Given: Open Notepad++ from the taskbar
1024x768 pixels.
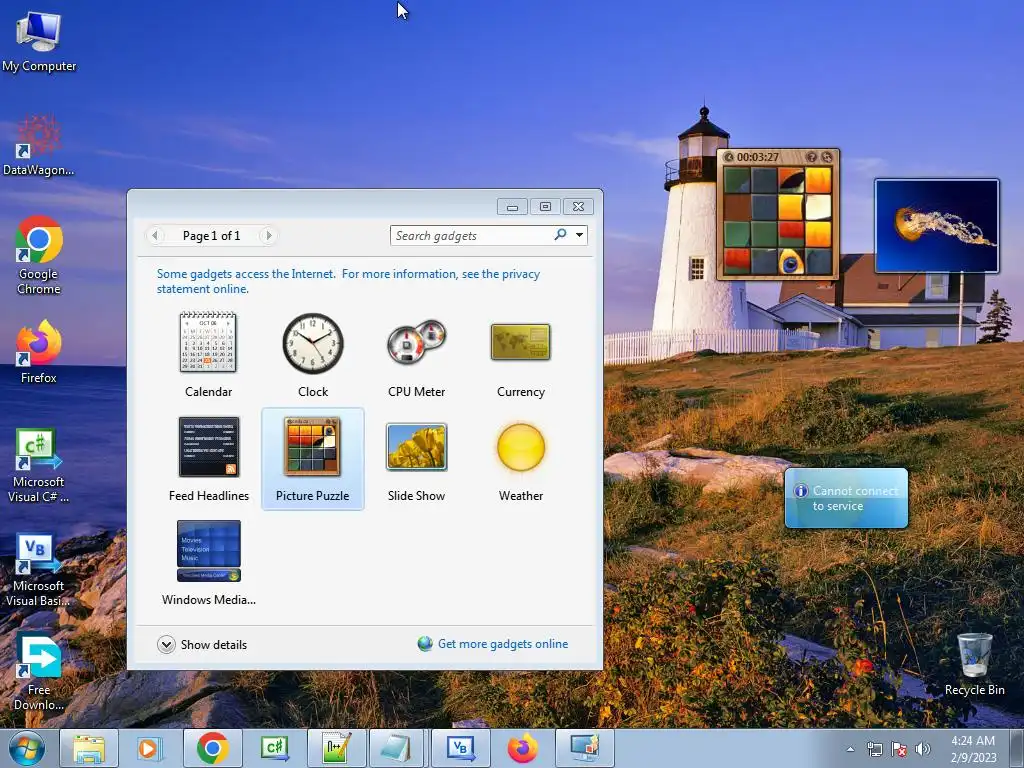Looking at the screenshot, I should (336, 748).
